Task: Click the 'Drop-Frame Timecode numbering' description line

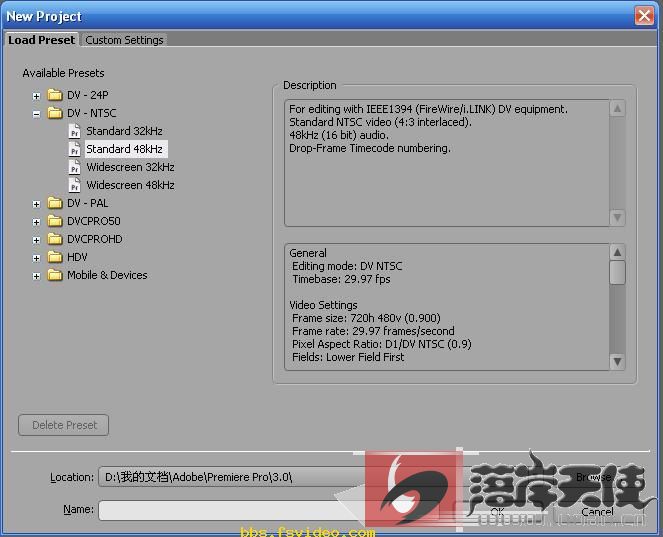Action: point(370,148)
